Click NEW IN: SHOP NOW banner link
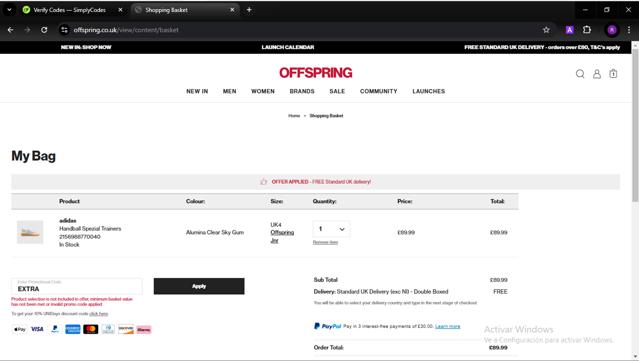This screenshot has height=361, width=639. tap(86, 47)
